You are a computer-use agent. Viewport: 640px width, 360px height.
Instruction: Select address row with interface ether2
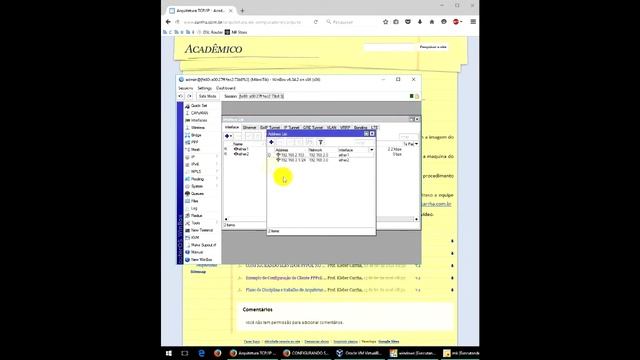[x=320, y=160]
